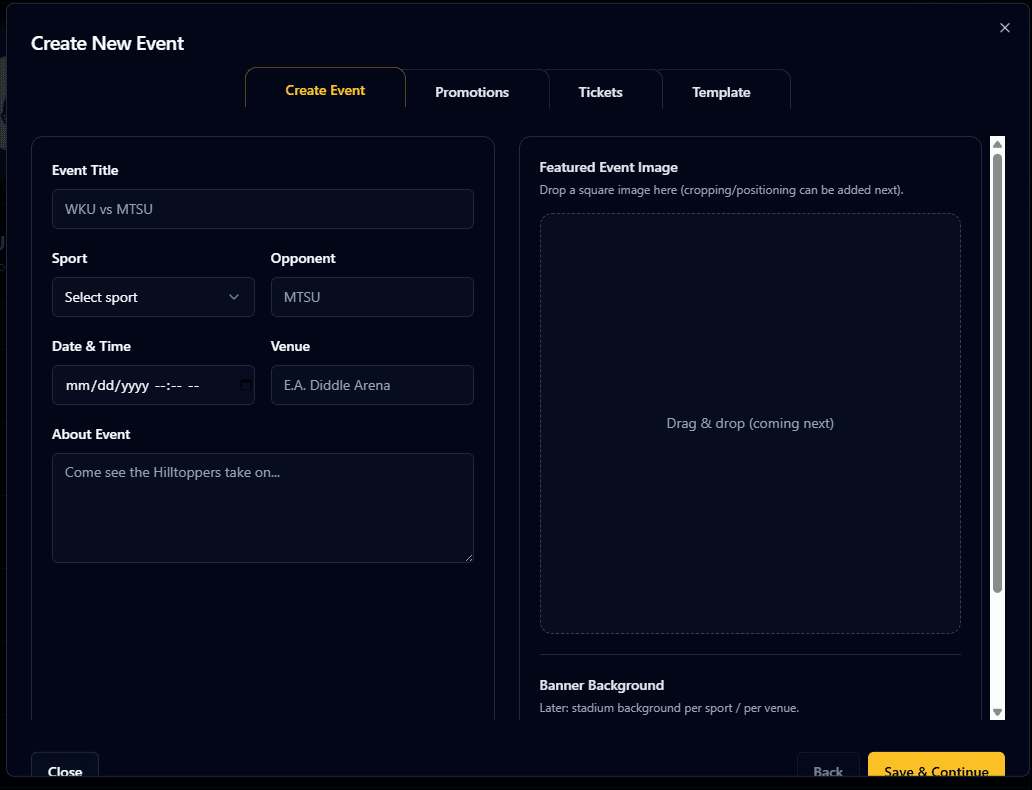Viewport: 1032px width, 790px height.
Task: Switch to the Promotions tab
Action: [472, 91]
